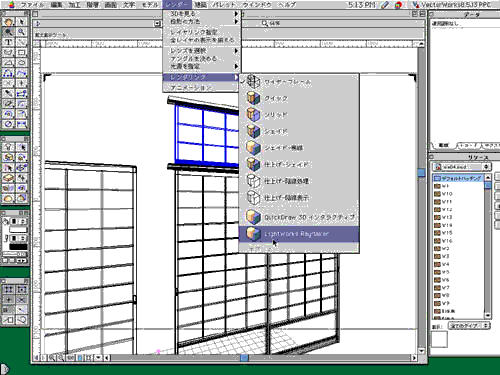Choose Lightworks Raytracer rendering
Screen dimensions: 500x375
[299, 234]
